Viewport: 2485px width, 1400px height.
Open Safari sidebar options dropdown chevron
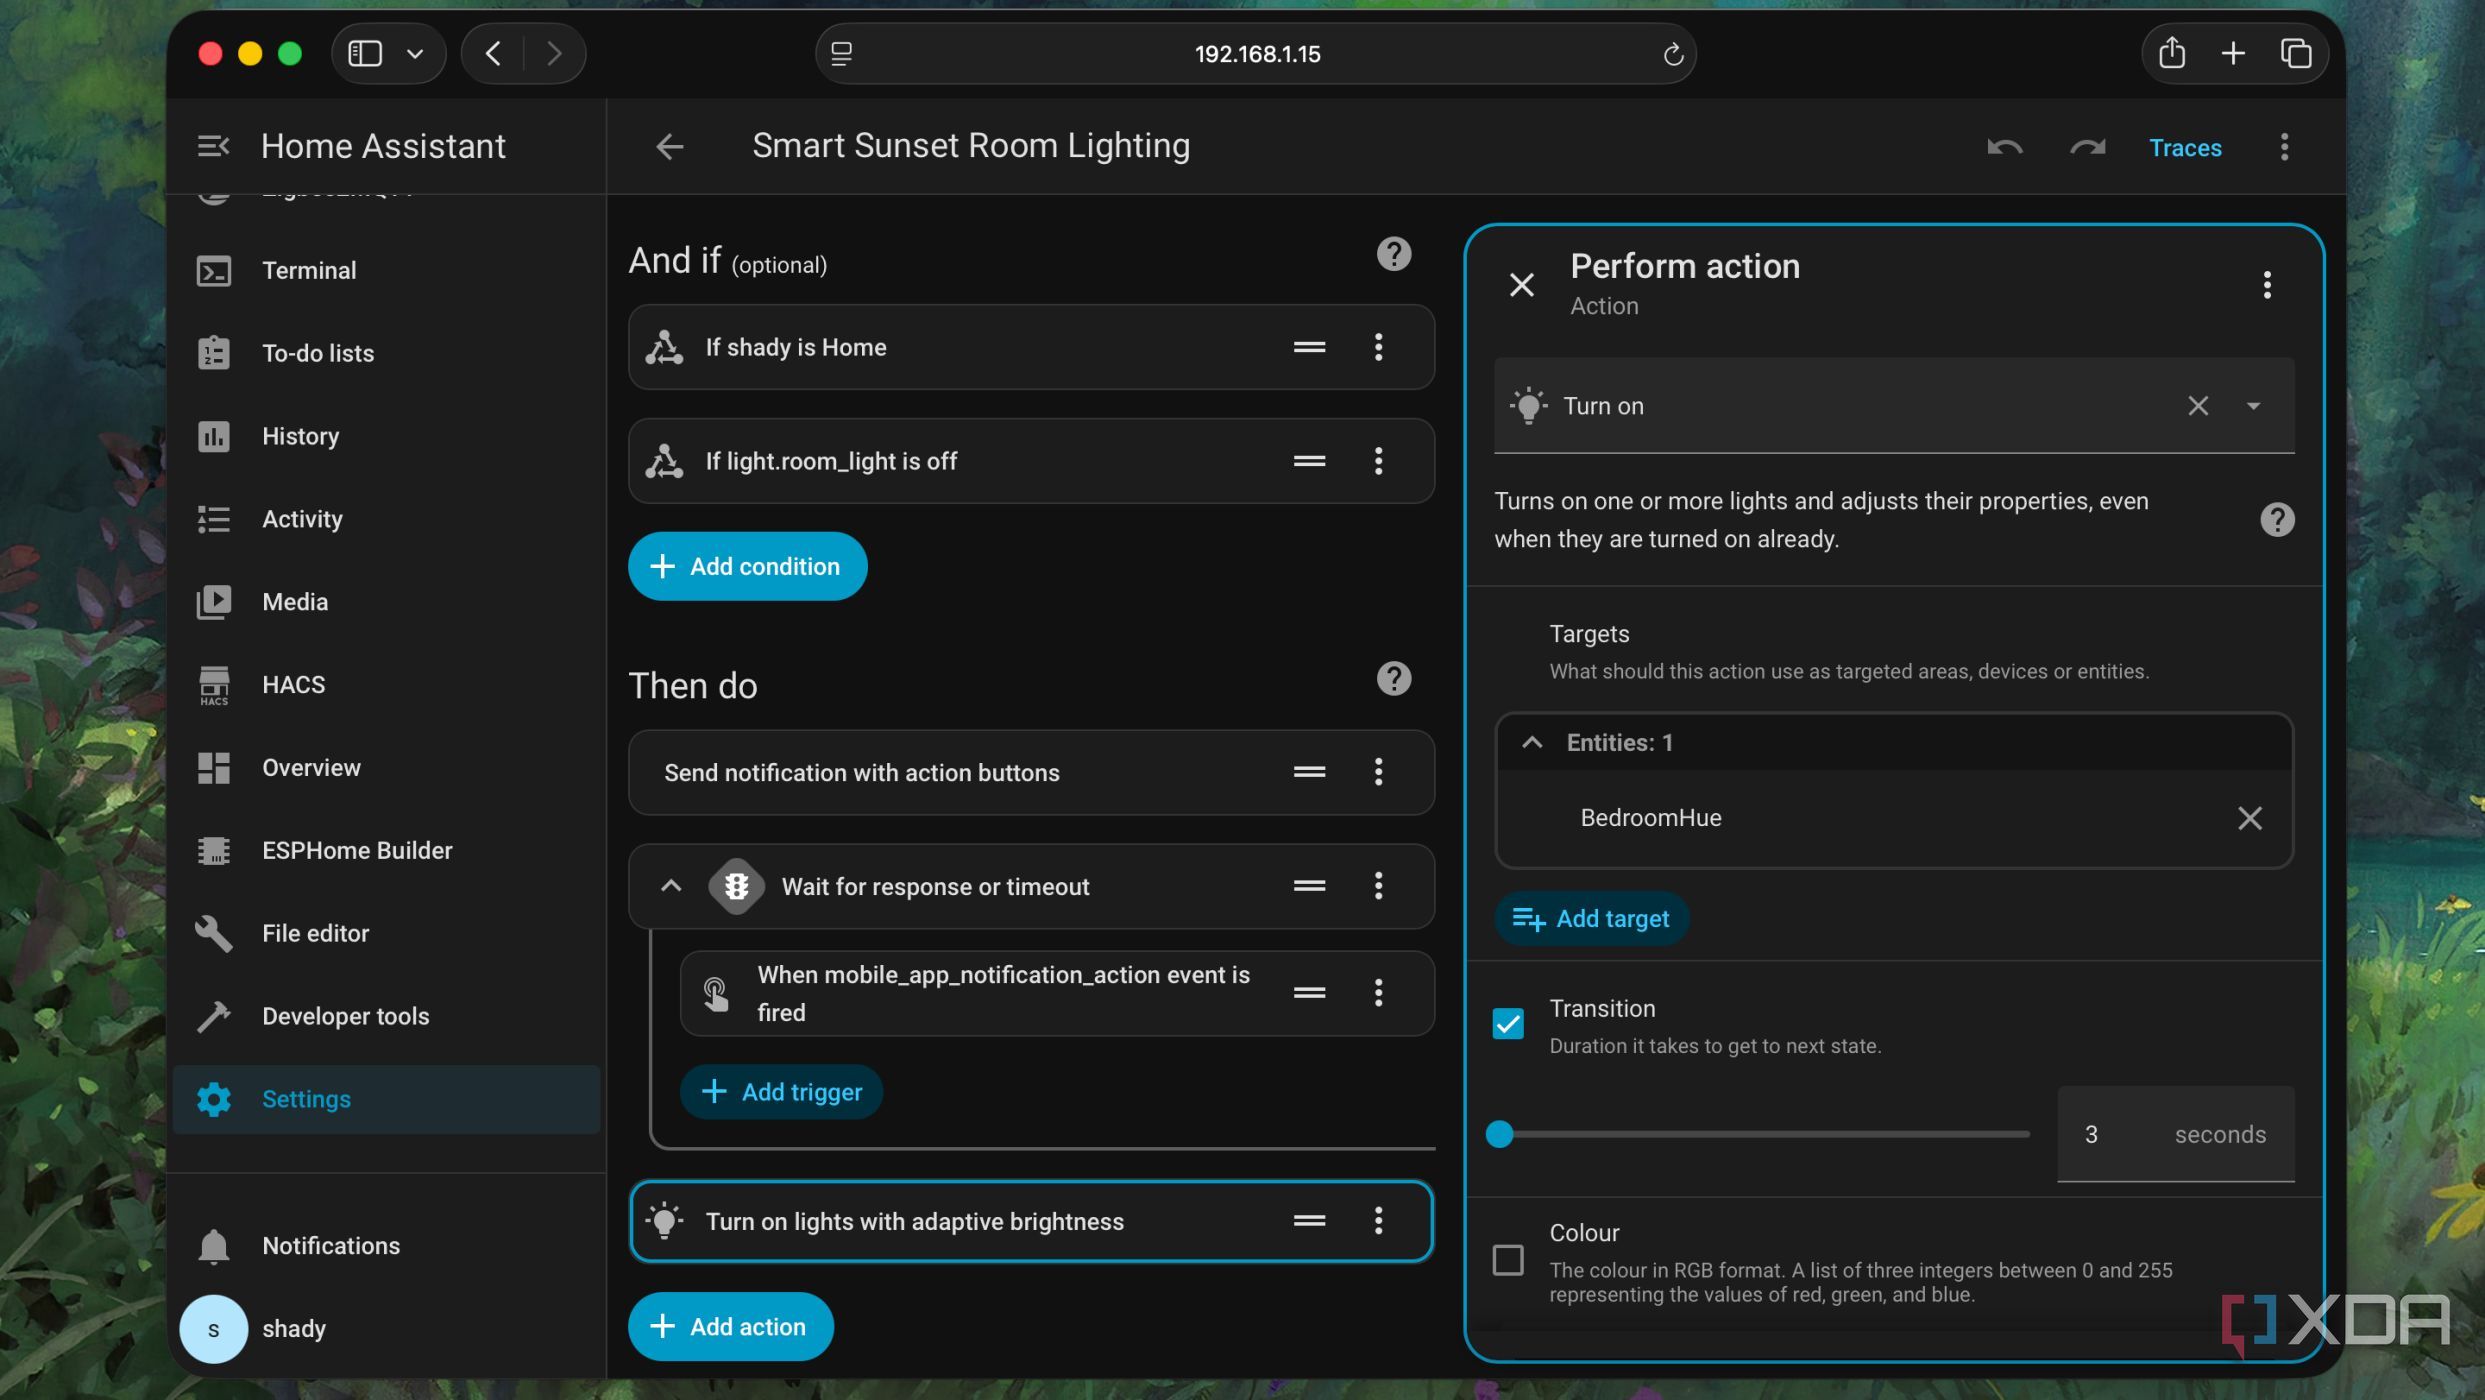pyautogui.click(x=414, y=54)
